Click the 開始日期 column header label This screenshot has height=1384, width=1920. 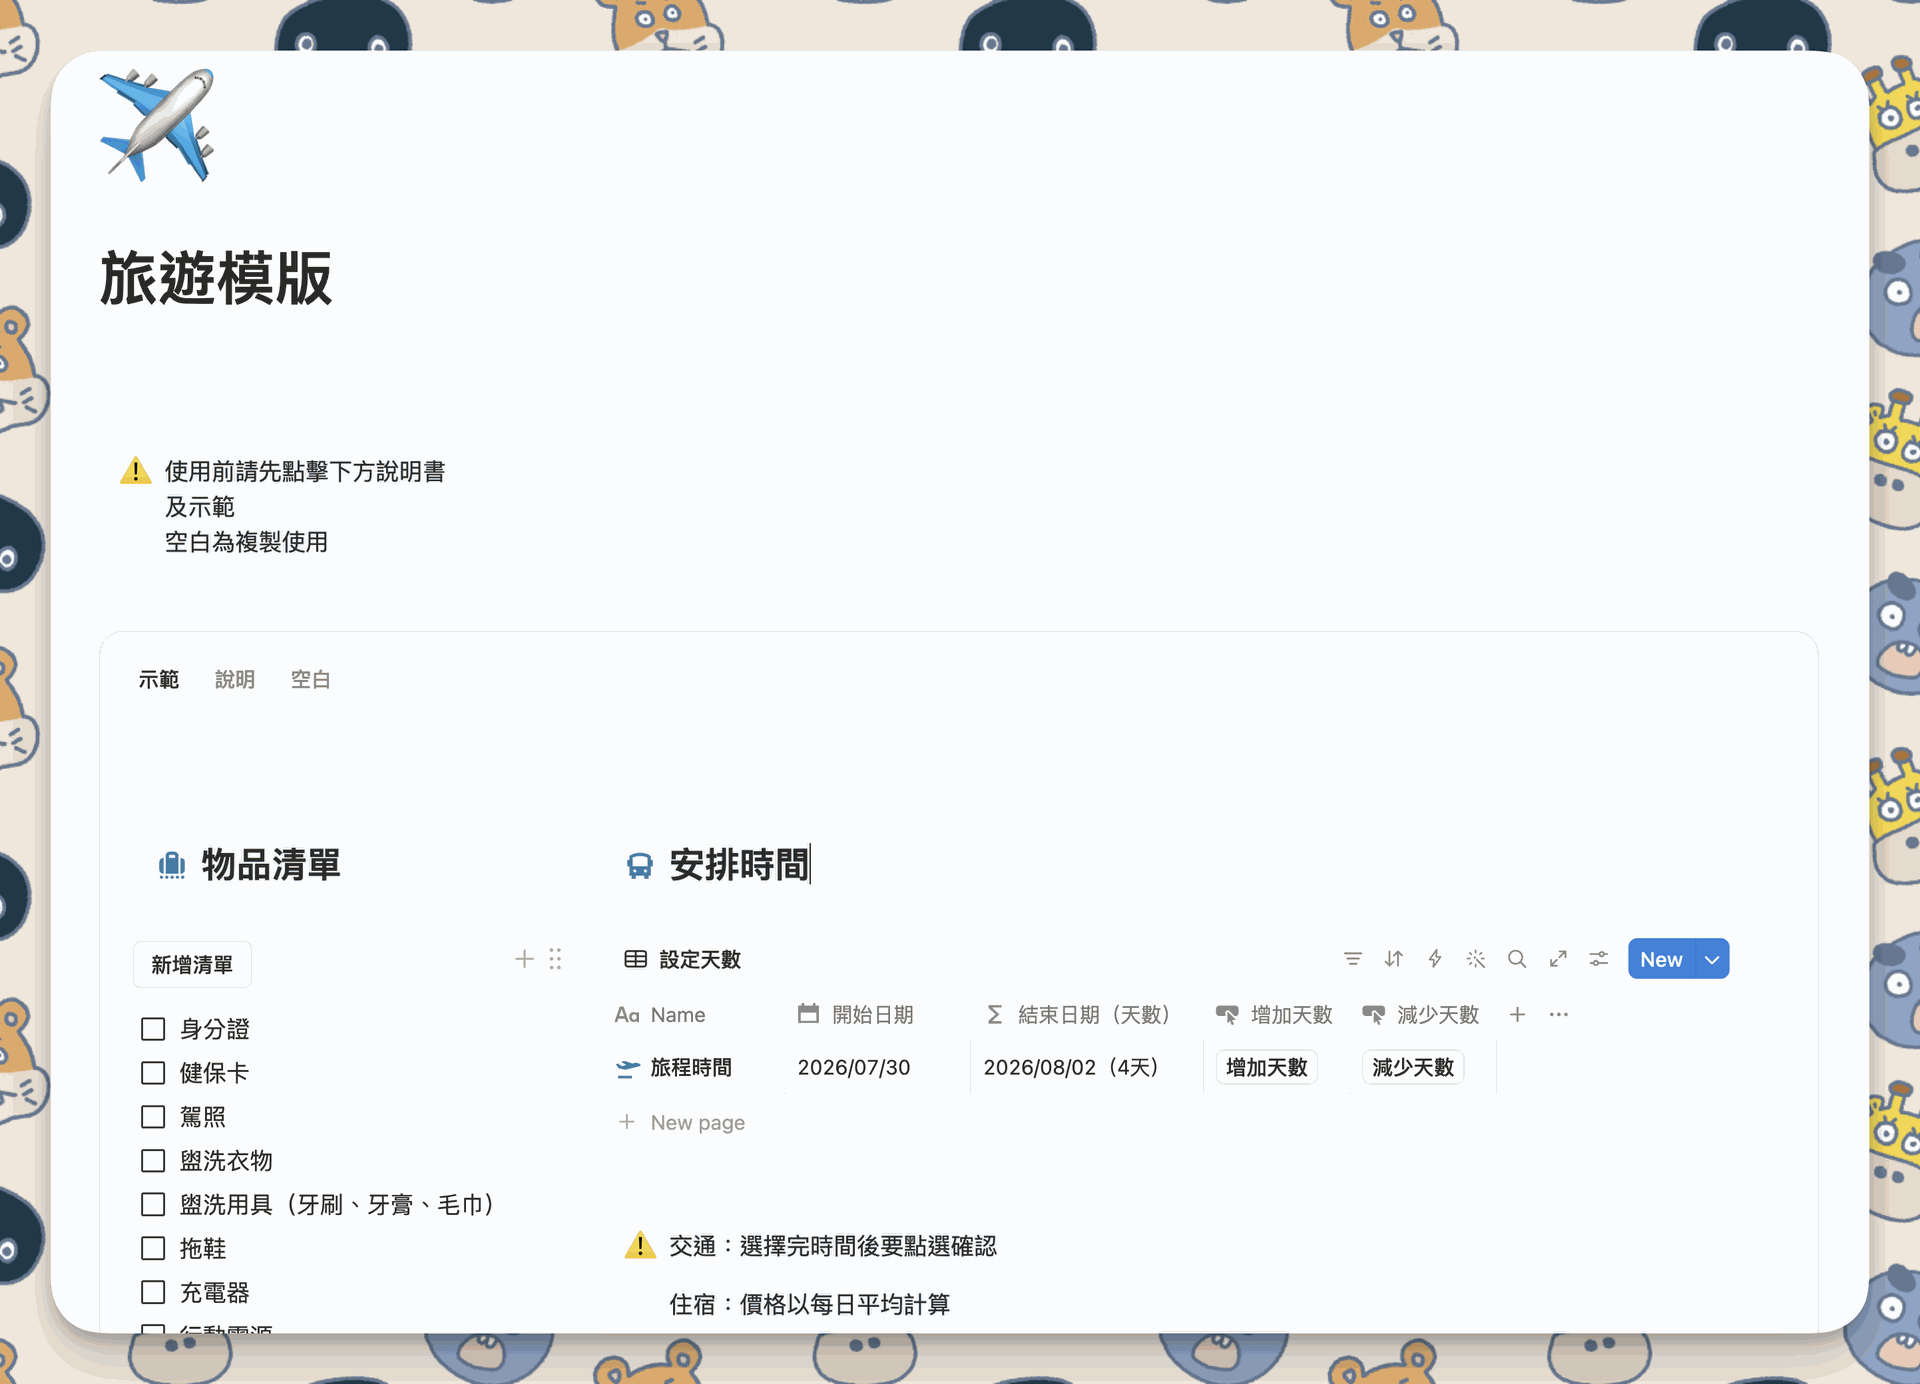point(873,1014)
